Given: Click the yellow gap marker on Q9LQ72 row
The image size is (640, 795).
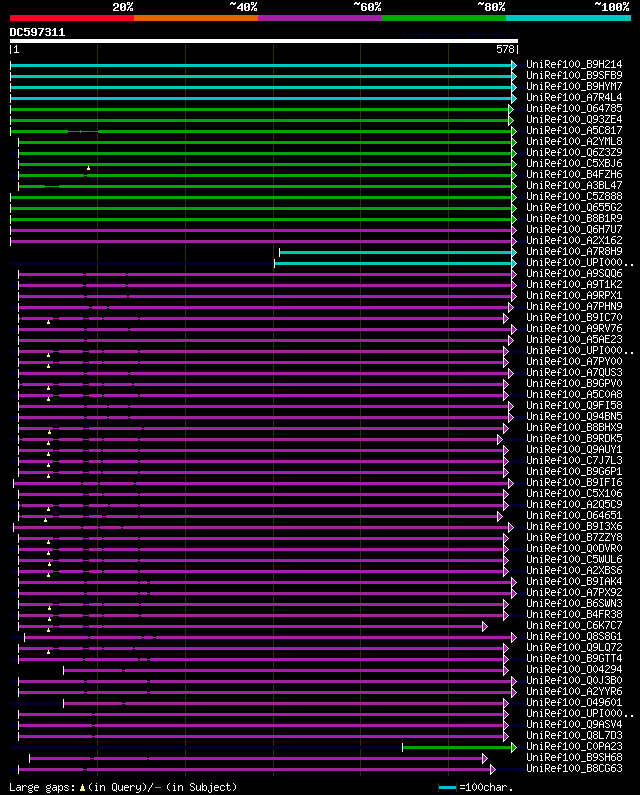Looking at the screenshot, I should click(49, 652).
